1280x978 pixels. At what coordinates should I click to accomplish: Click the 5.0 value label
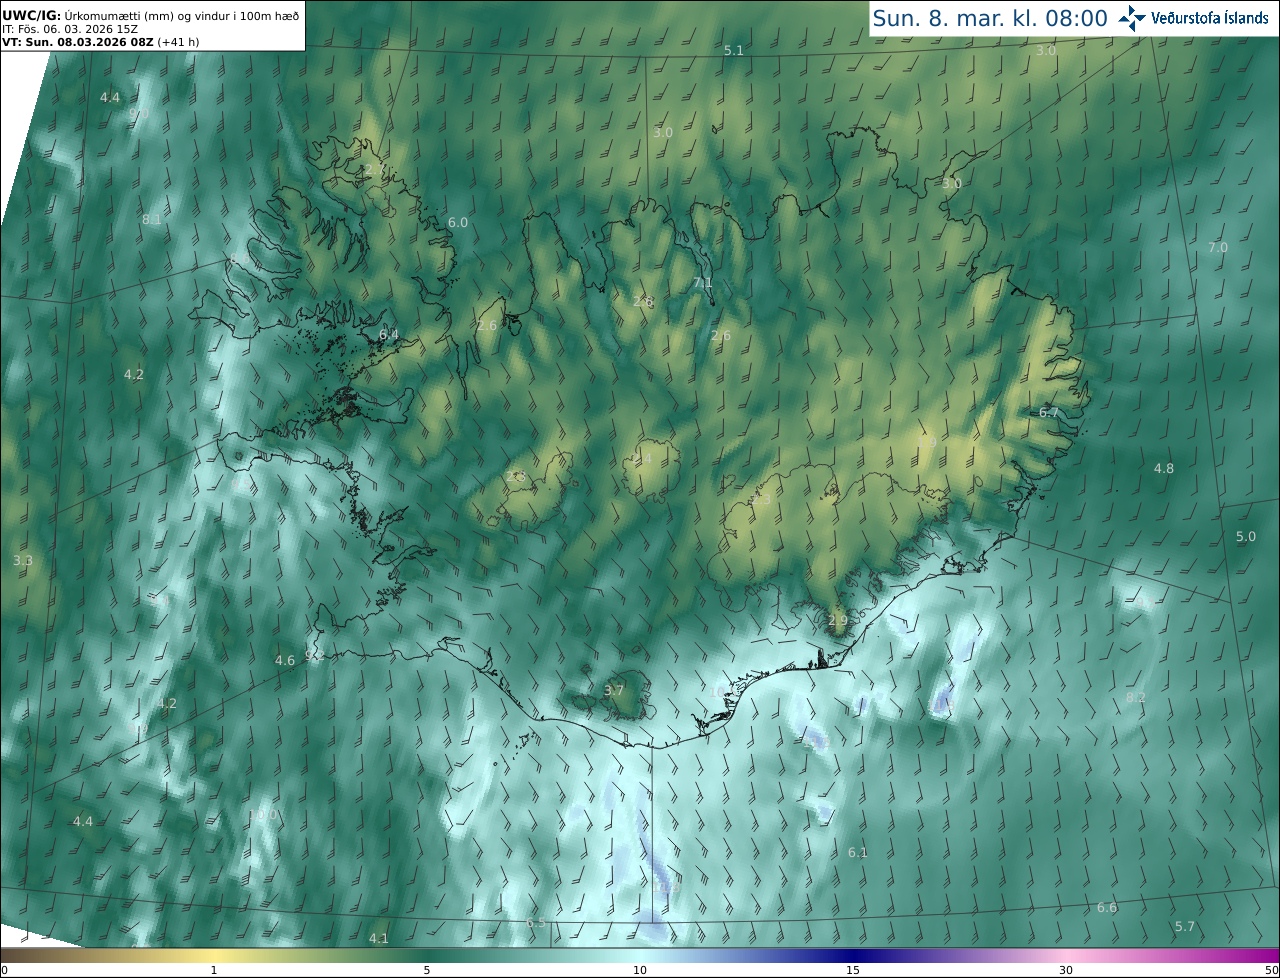coord(1246,536)
